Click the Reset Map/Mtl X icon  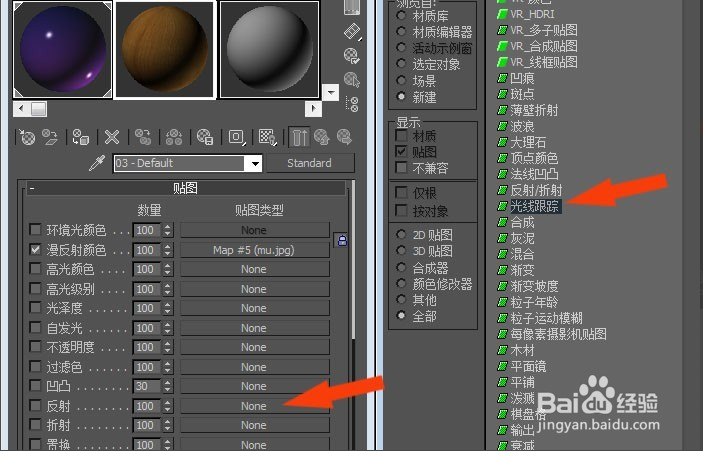click(x=112, y=137)
